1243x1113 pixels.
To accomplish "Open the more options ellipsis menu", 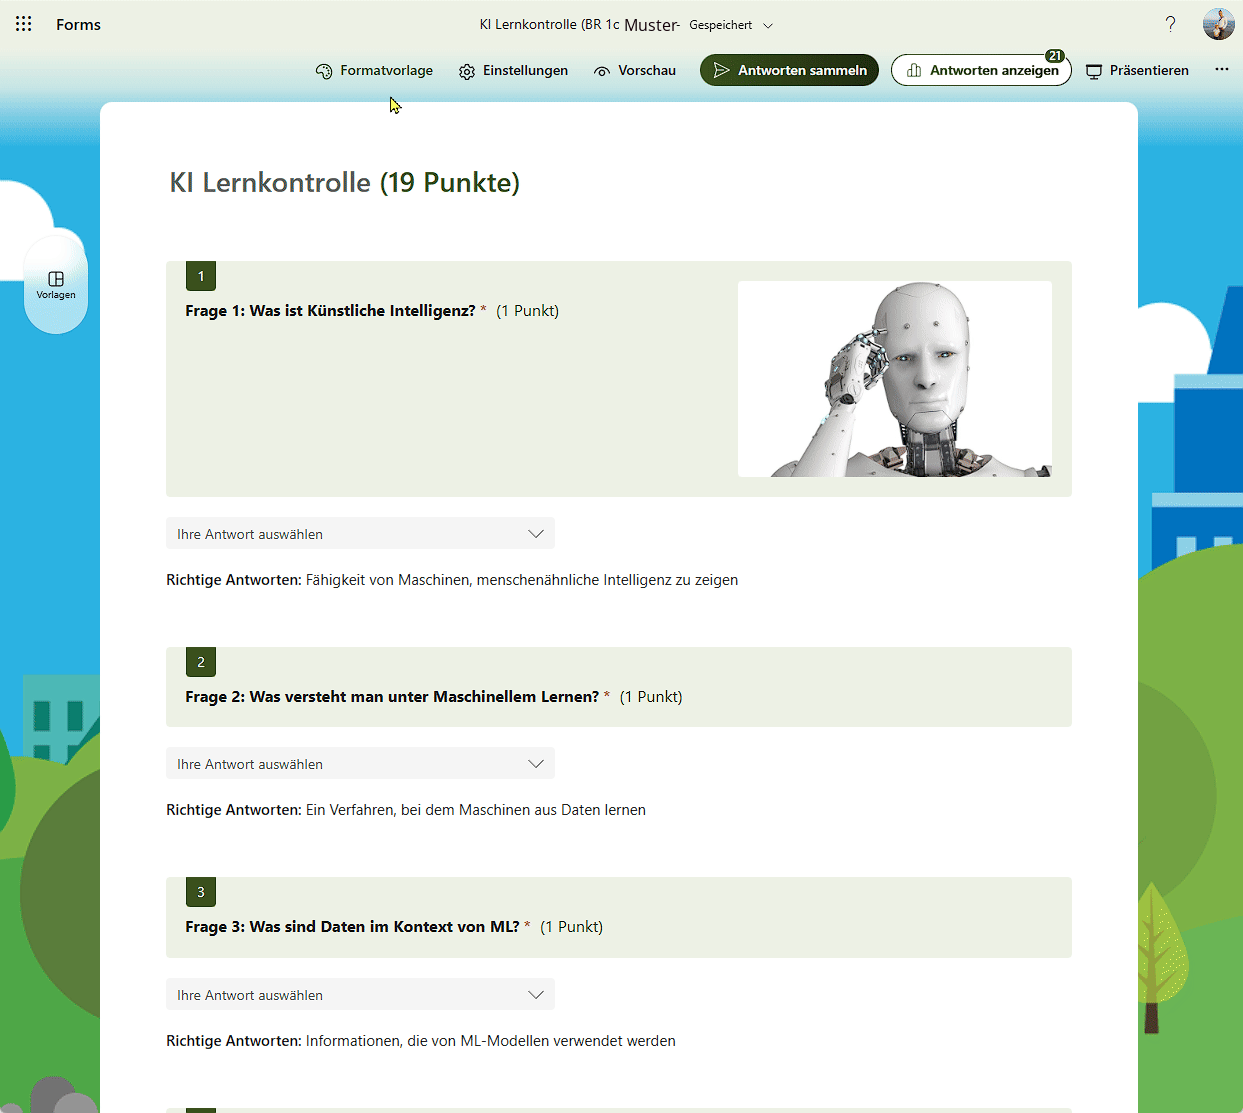I will coord(1222,70).
